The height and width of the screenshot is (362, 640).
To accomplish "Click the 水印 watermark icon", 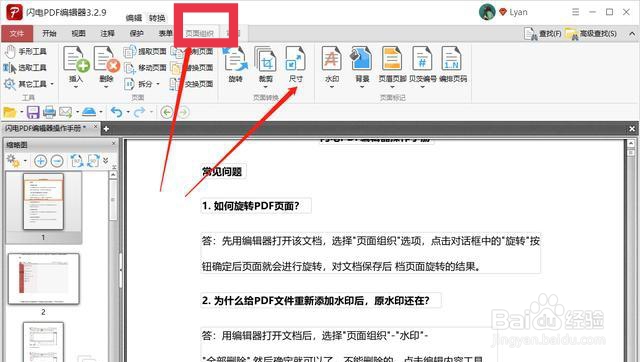I will [x=331, y=59].
